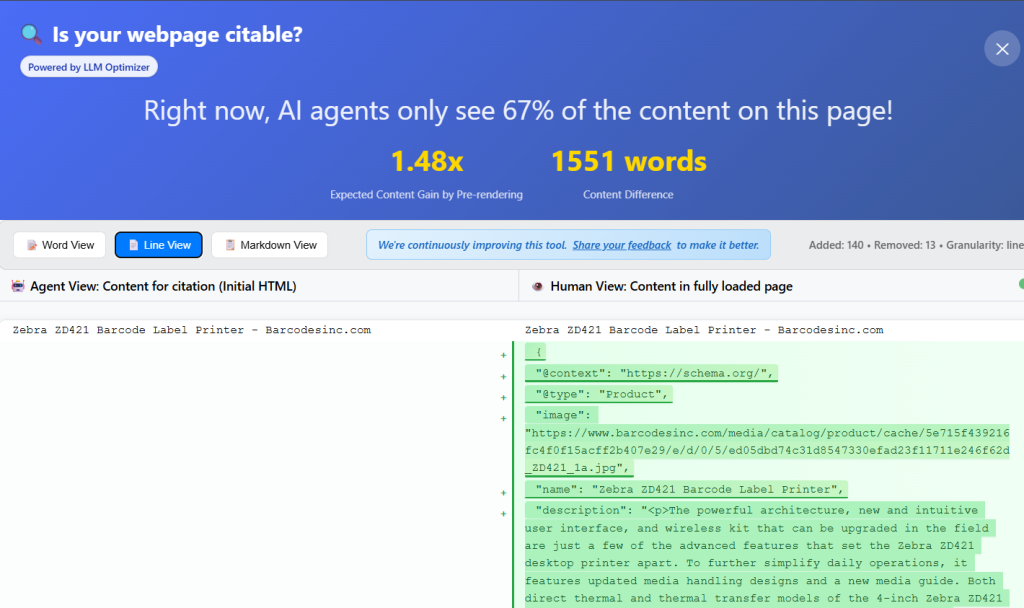
Task: Click the Markdown View clipboard icon
Action: [230, 245]
